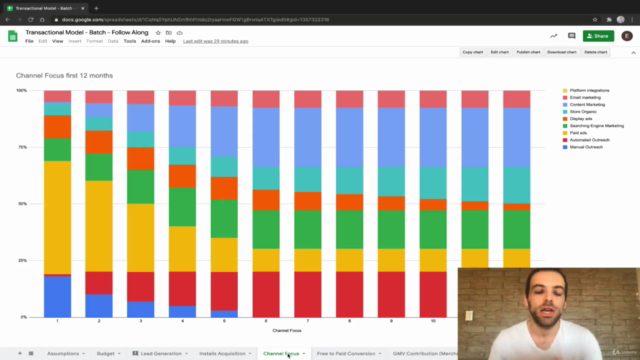
Task: Select Platform Integrations legend swatch
Action: tap(565, 91)
